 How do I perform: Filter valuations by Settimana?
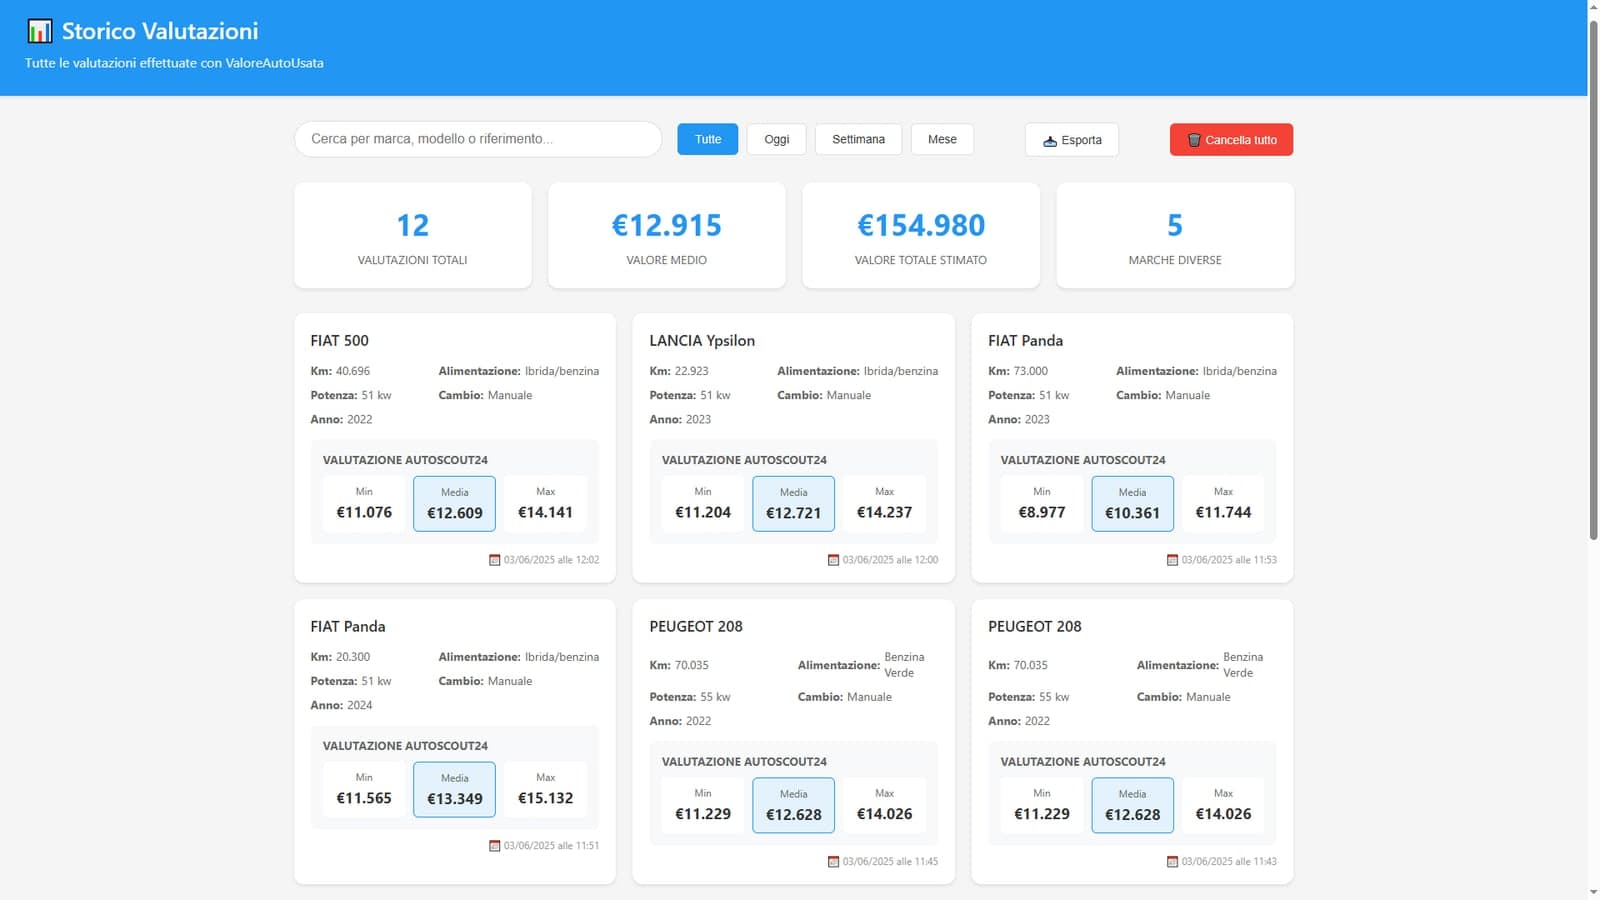pos(858,139)
